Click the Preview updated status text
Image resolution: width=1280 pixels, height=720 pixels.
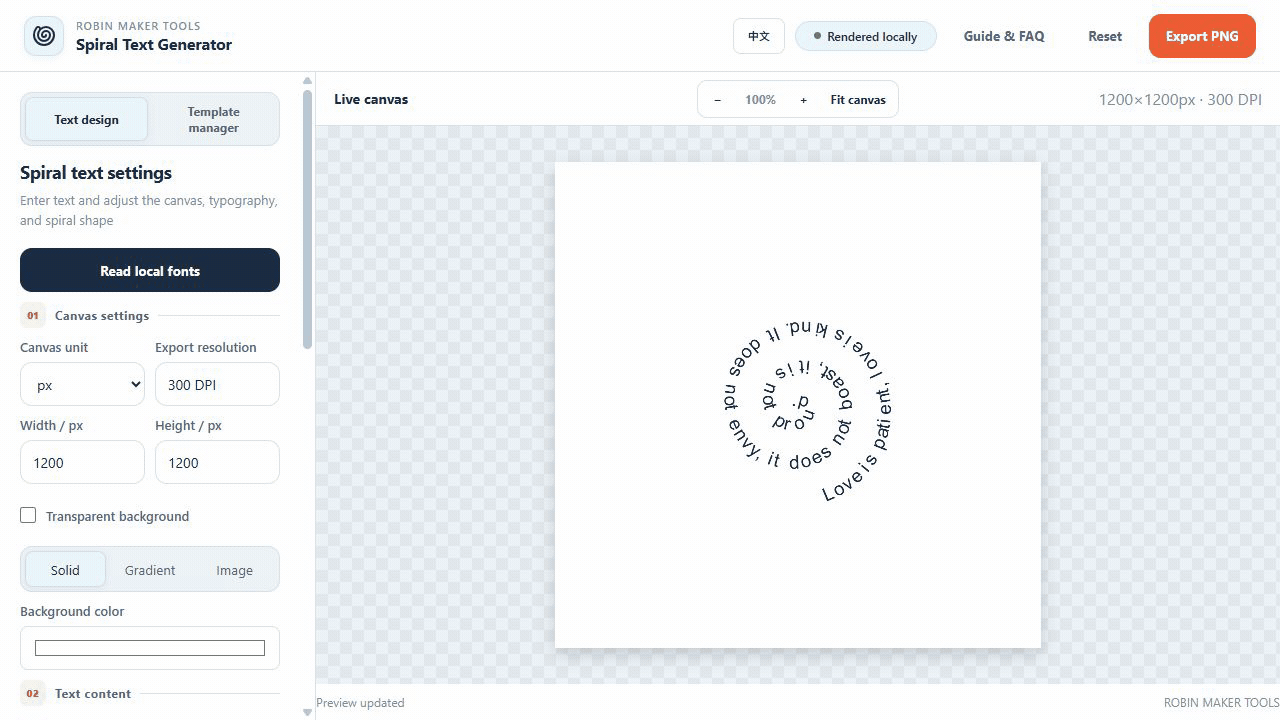tap(361, 702)
